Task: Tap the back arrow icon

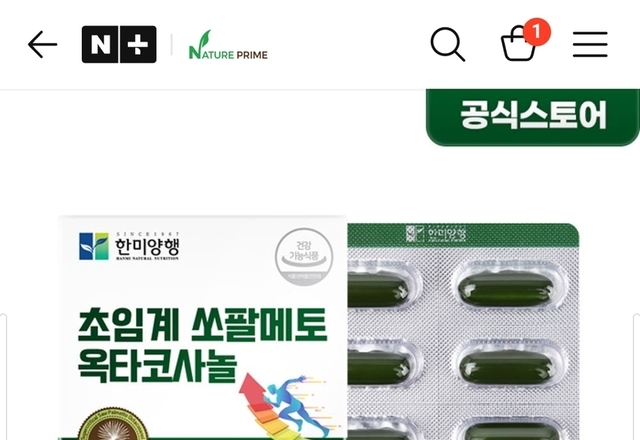Action: [42, 44]
